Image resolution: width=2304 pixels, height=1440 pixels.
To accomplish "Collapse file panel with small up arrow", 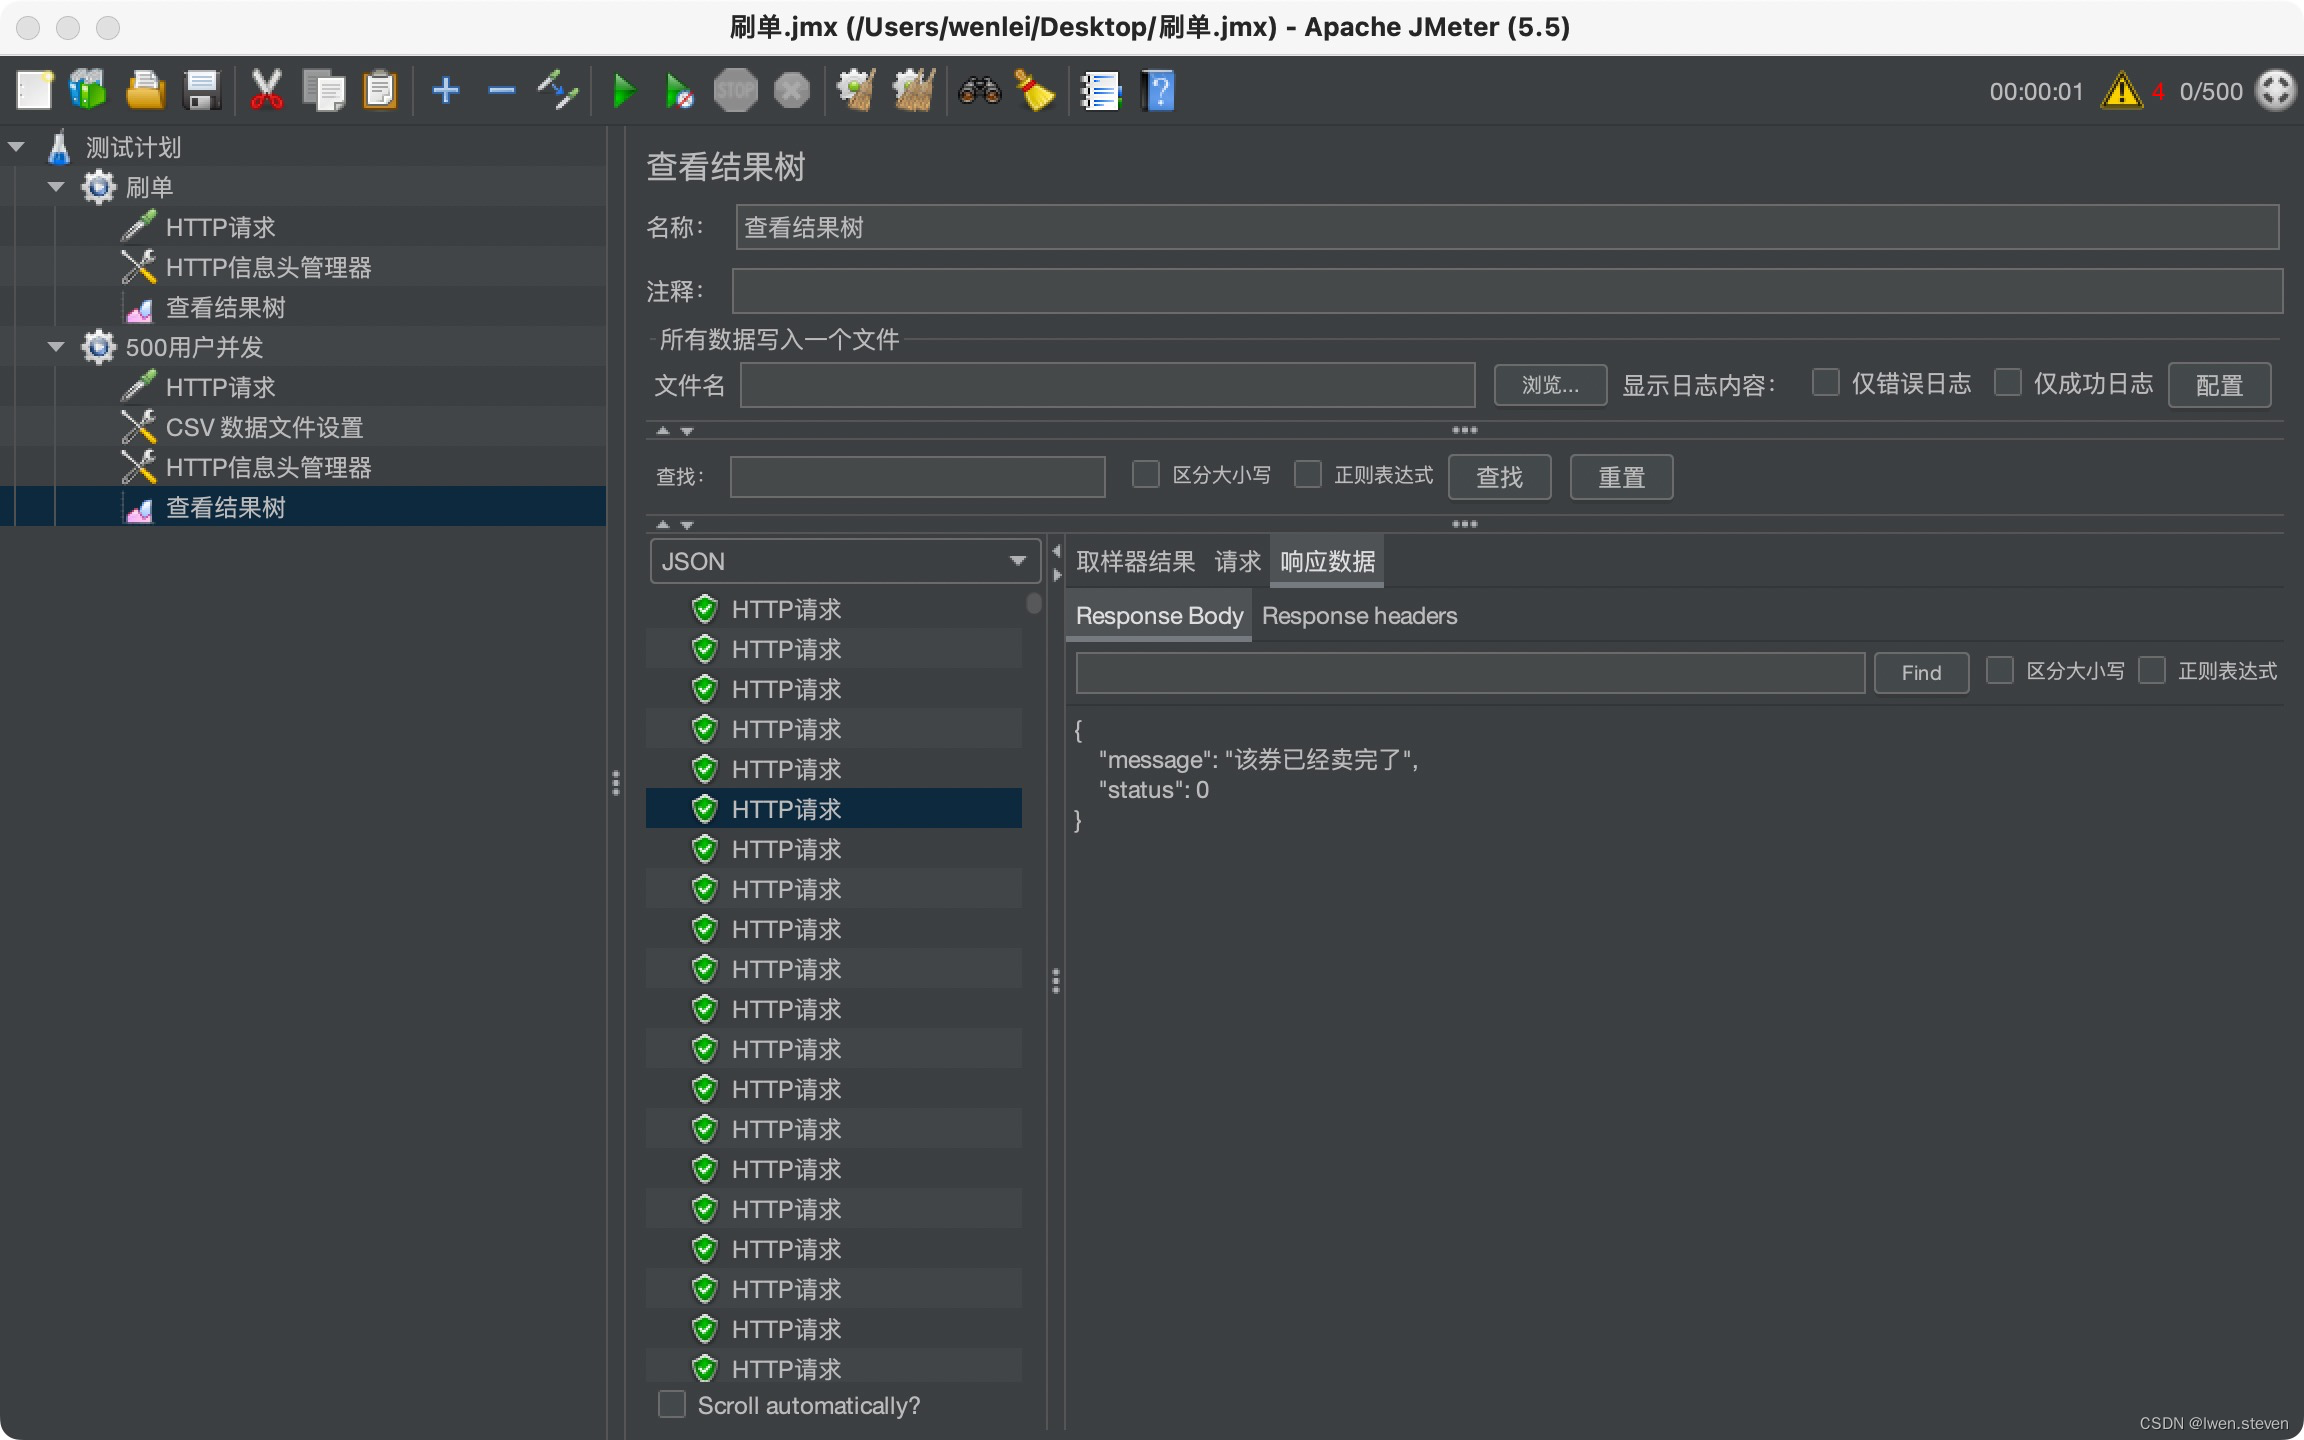I will (x=662, y=431).
